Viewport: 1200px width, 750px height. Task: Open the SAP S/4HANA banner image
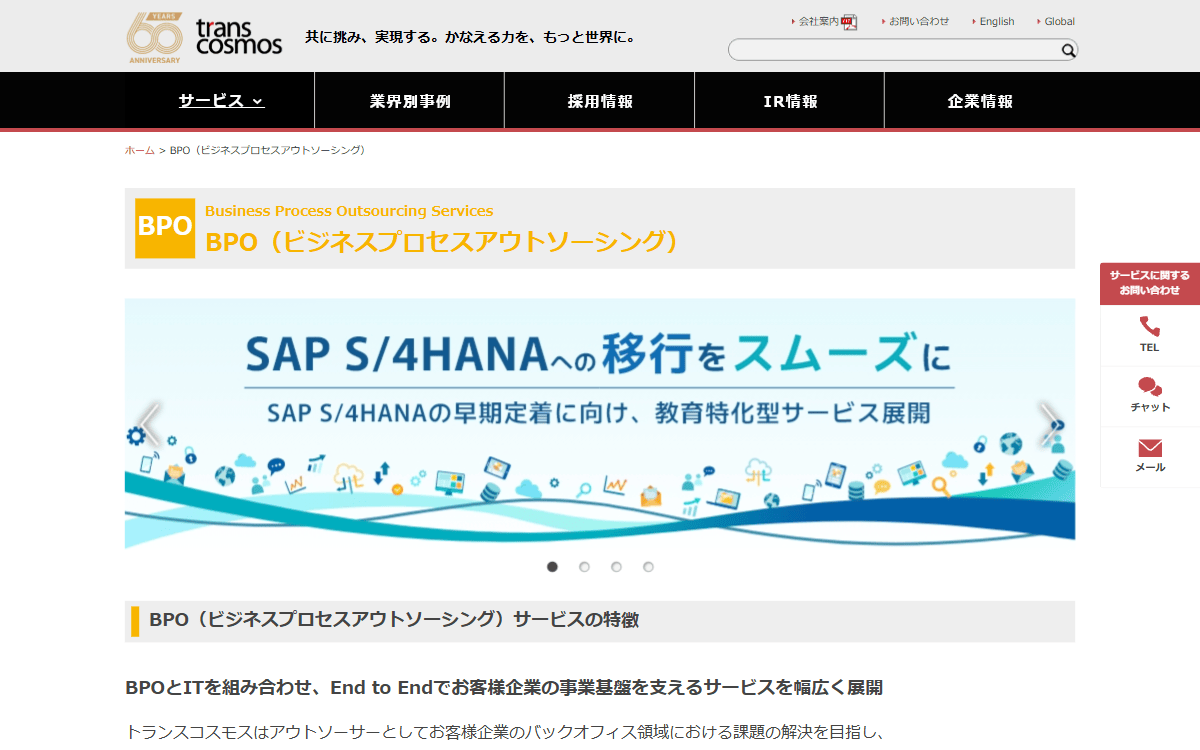[600, 423]
